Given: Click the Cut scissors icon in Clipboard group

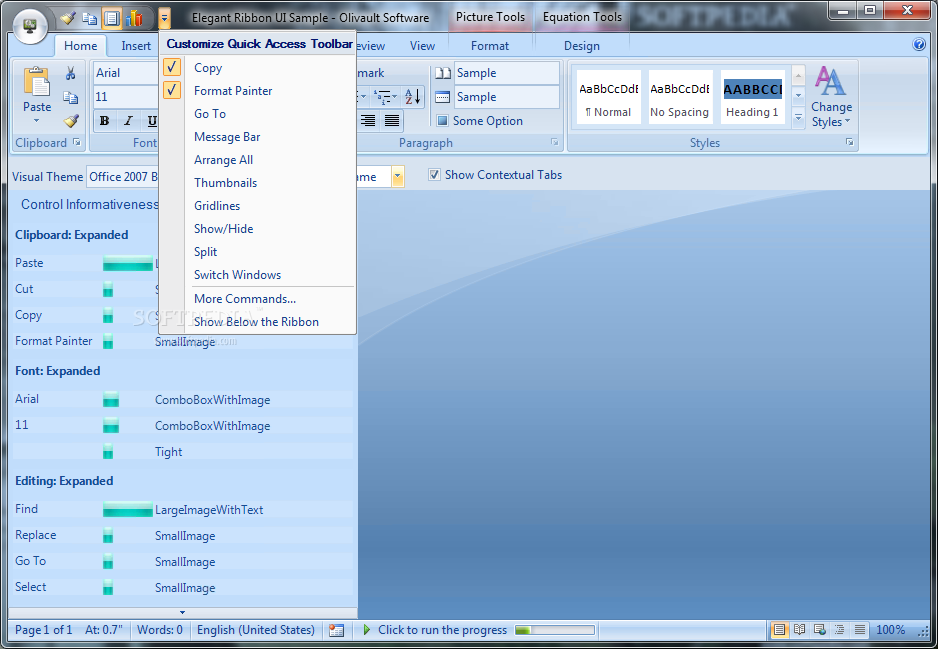Looking at the screenshot, I should 71,73.
